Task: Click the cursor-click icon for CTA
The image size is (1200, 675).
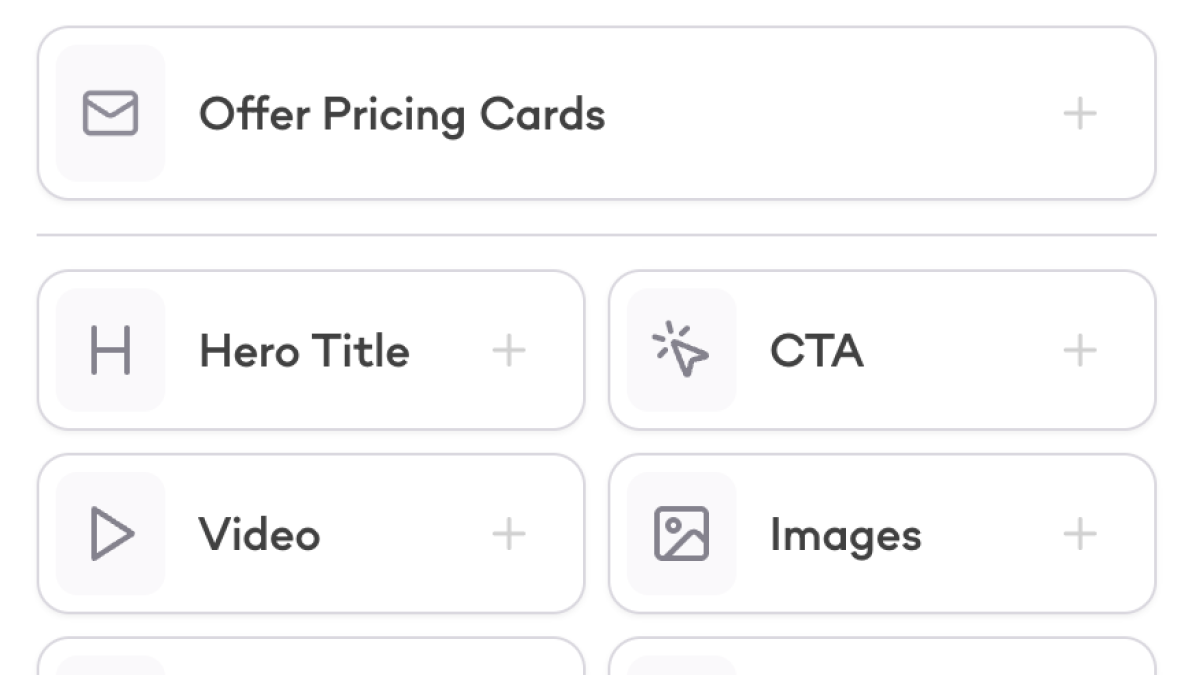Action: pyautogui.click(x=681, y=351)
